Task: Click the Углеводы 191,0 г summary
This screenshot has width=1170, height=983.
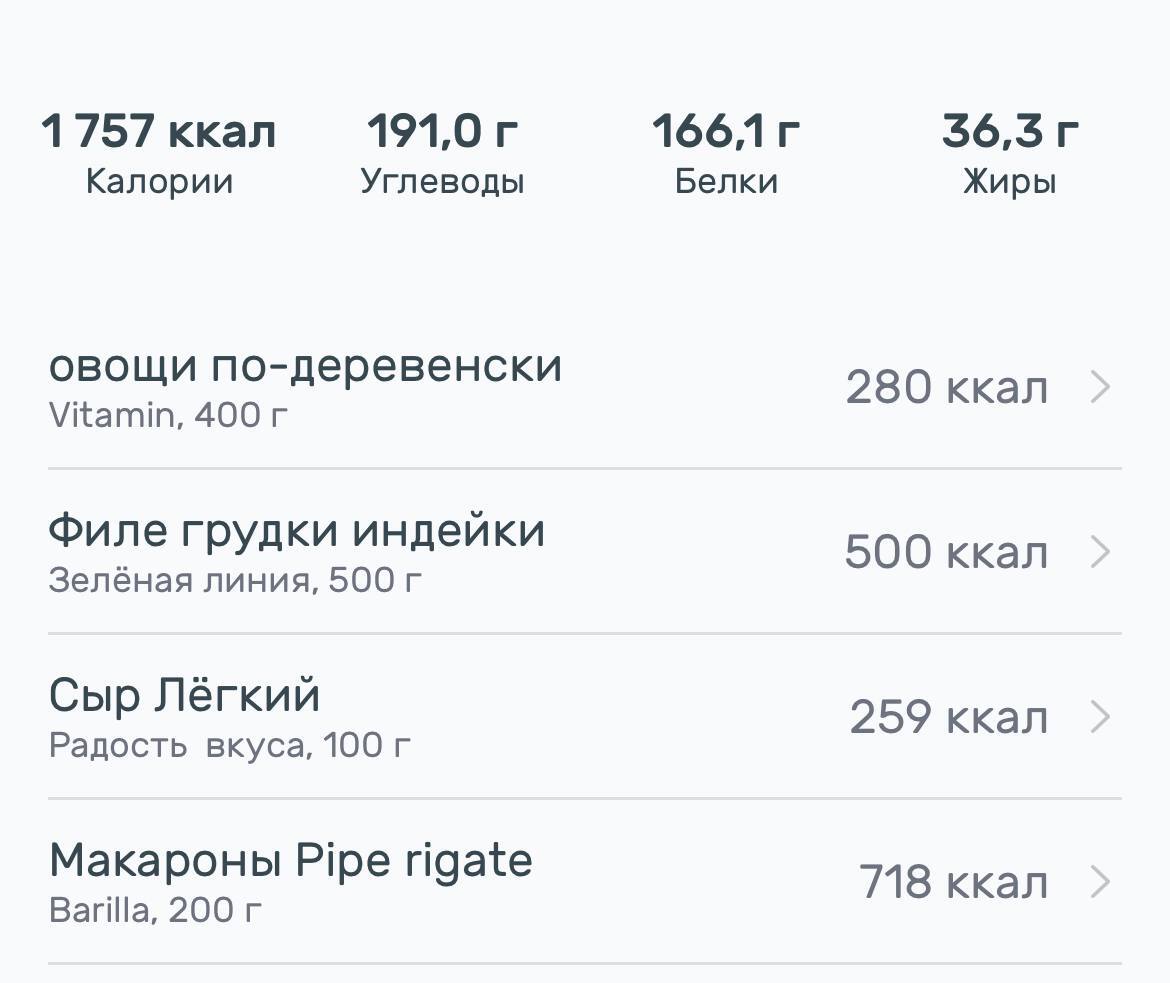Action: coord(442,153)
